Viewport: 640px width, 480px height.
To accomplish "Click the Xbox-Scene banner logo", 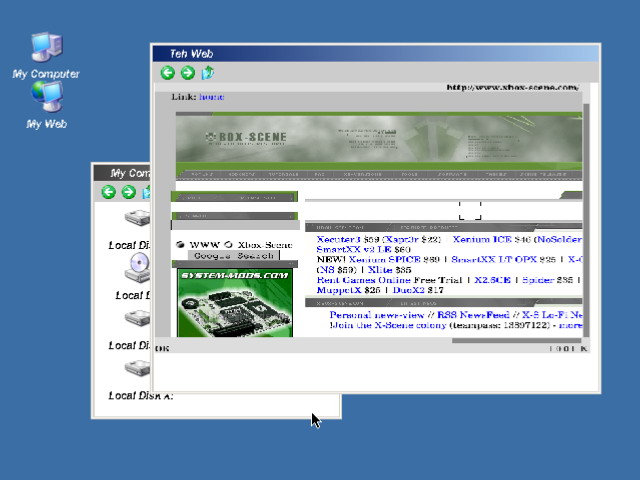I will [246, 138].
